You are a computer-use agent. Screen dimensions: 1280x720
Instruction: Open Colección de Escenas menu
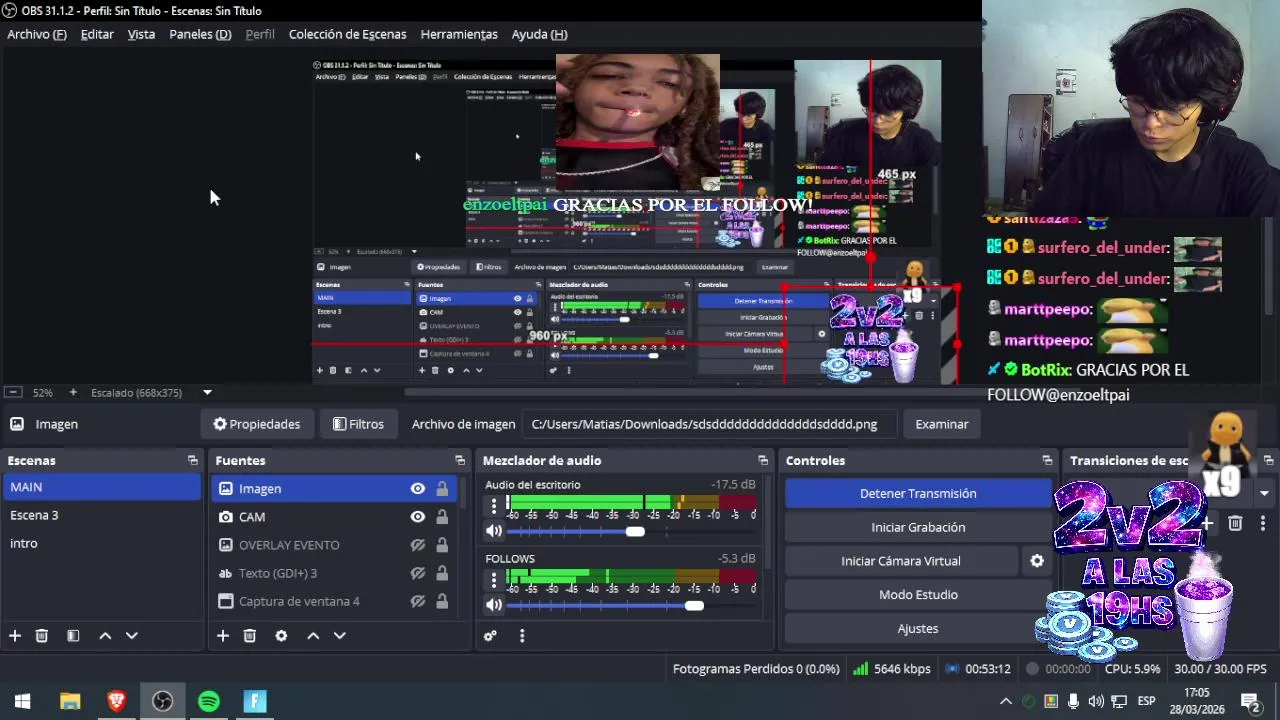tap(347, 34)
